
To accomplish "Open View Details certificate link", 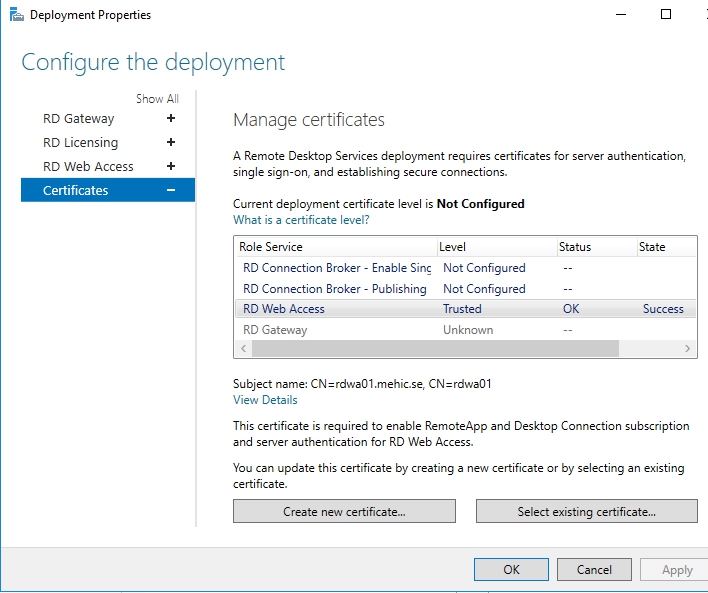I will pos(265,400).
